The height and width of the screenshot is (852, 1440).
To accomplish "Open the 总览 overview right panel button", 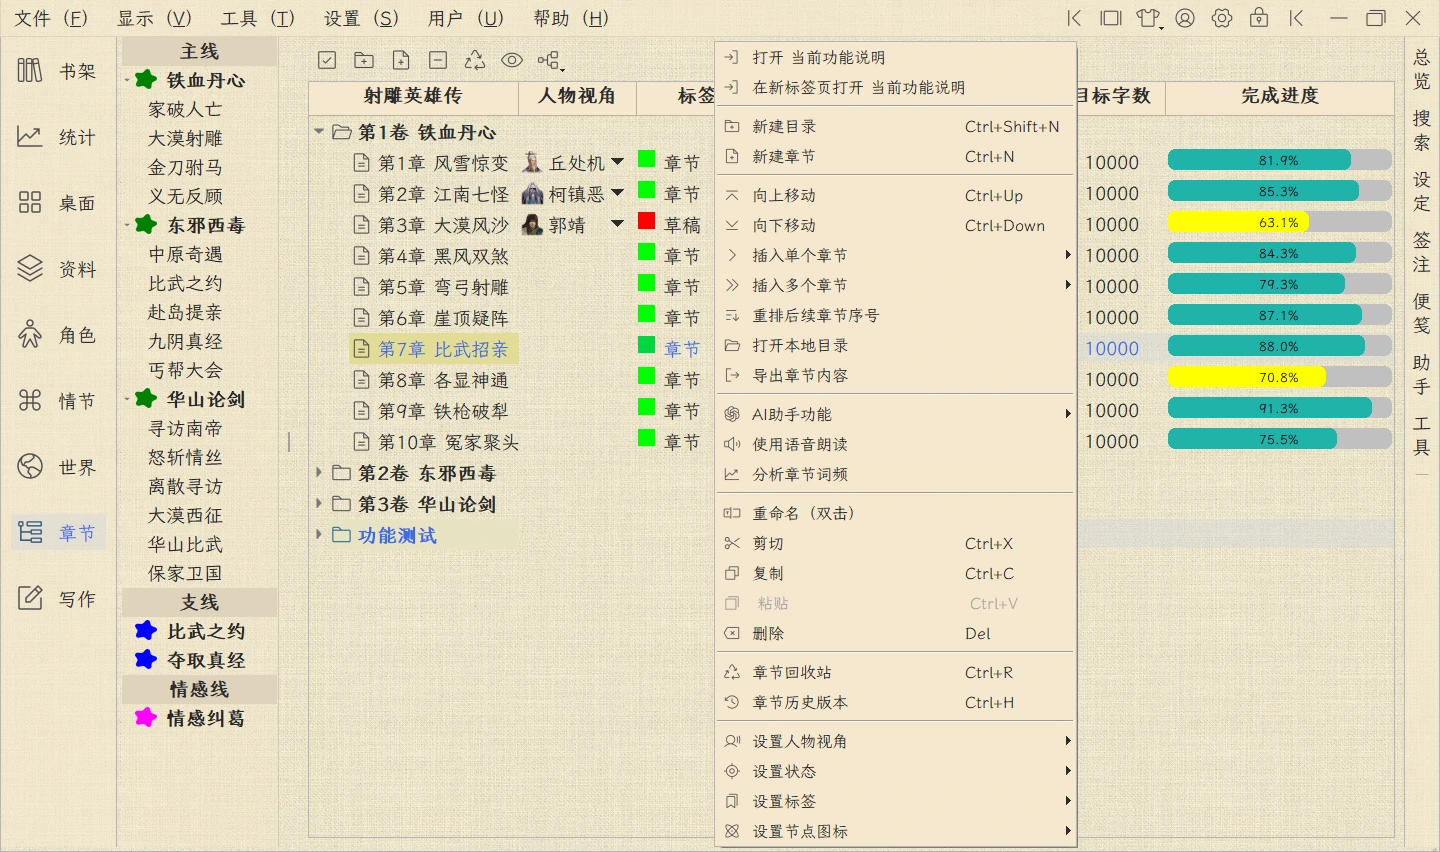I will coord(1421,69).
